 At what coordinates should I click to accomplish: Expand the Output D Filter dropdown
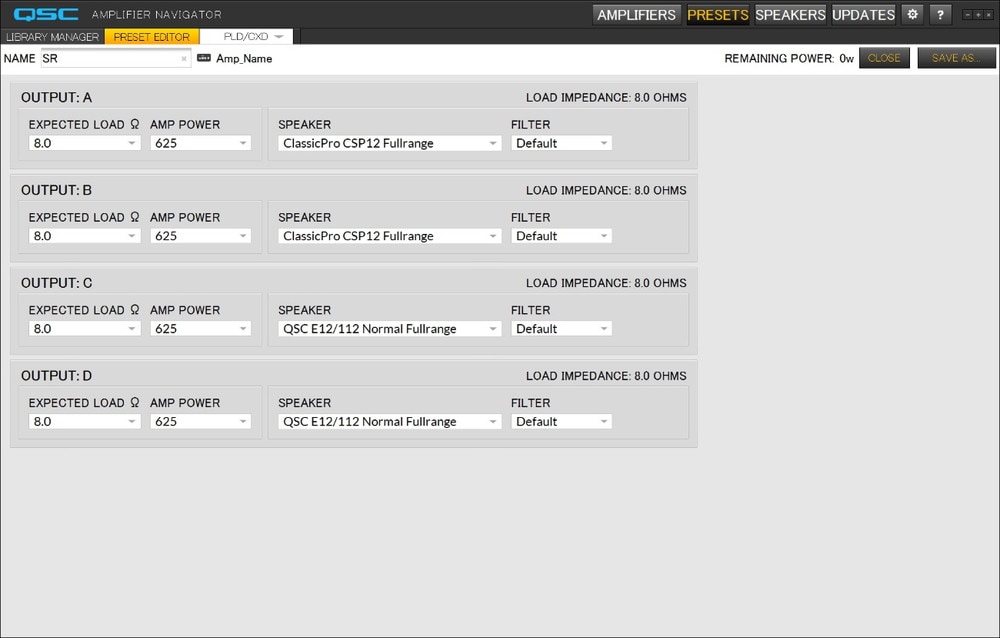point(561,422)
